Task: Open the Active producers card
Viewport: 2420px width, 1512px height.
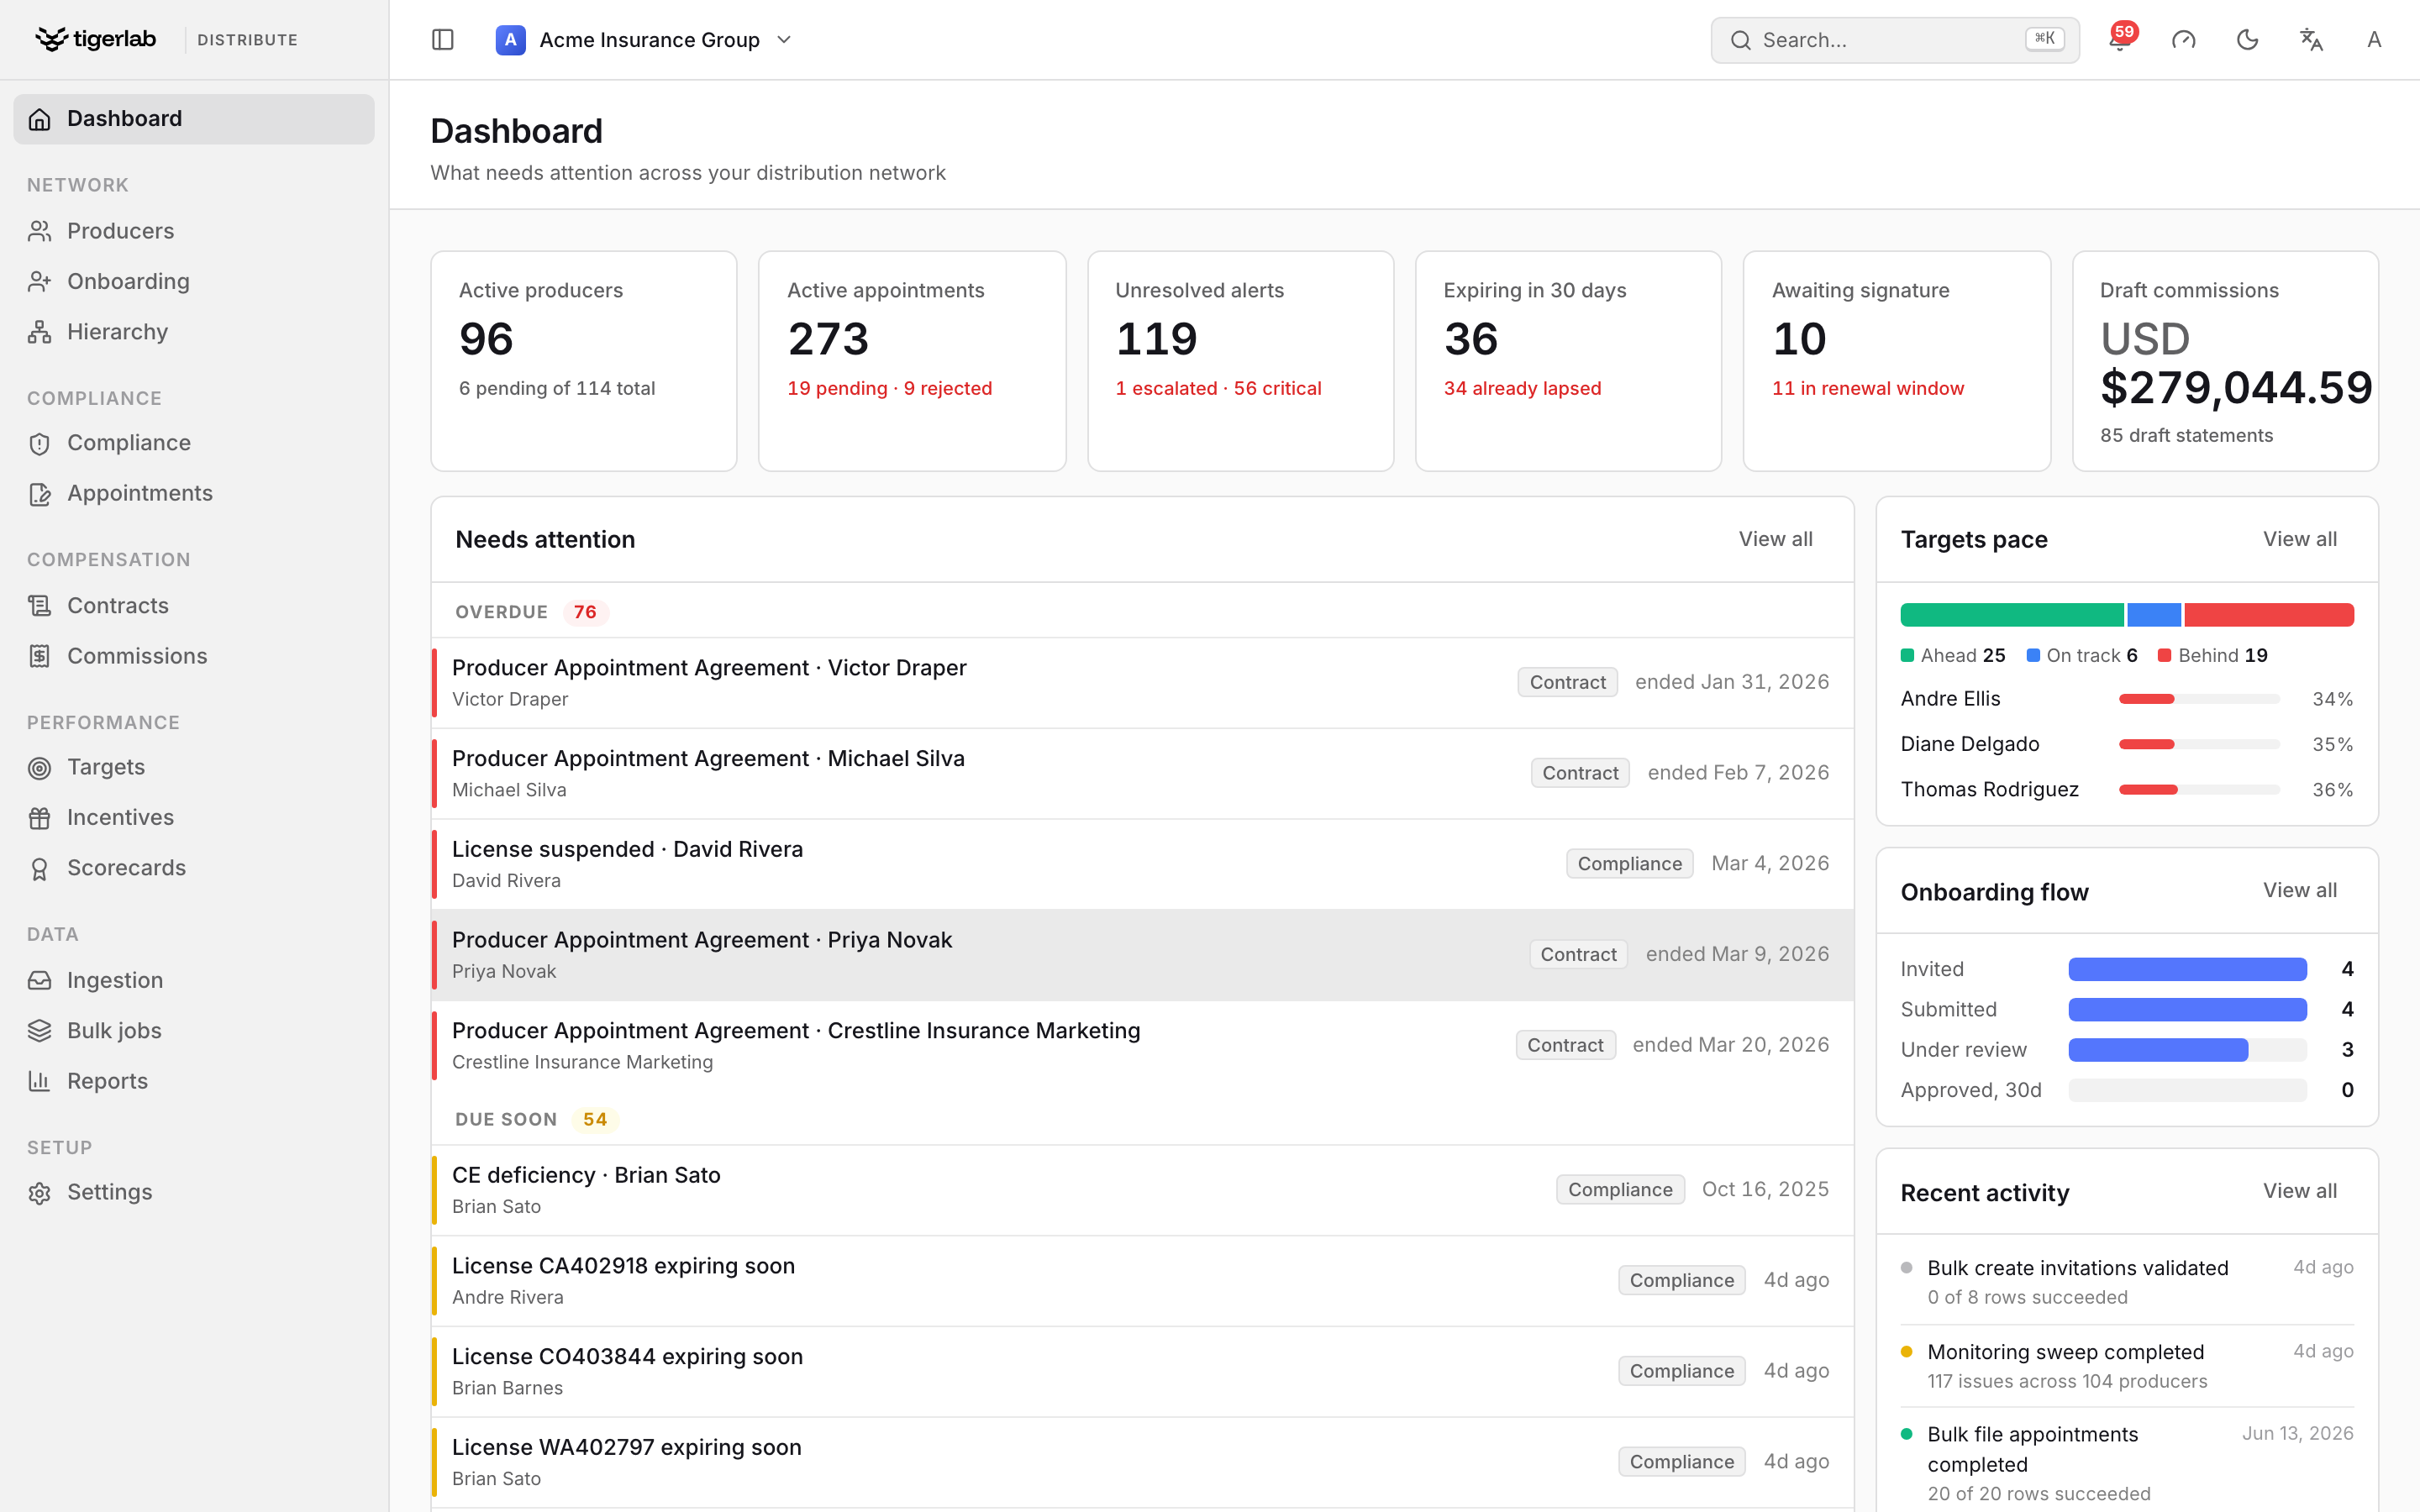Action: click(584, 361)
